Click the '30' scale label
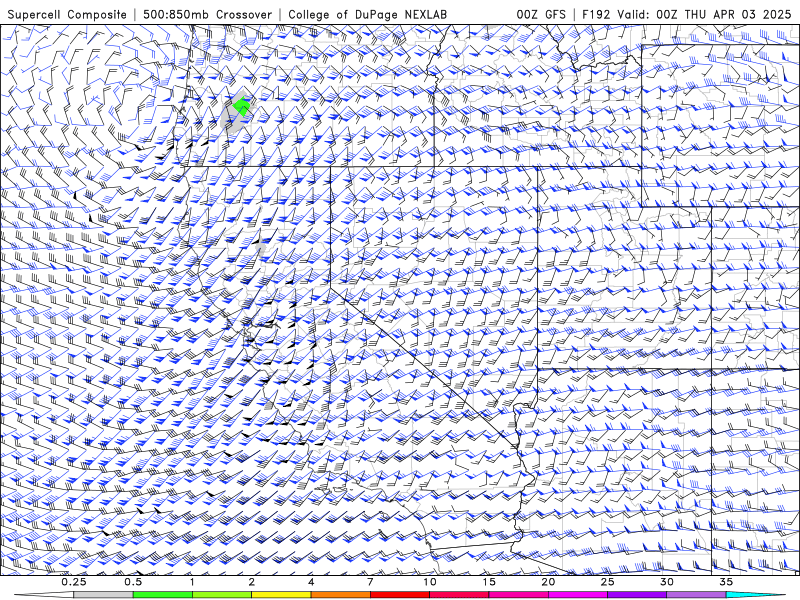This screenshot has height=600, width=800. click(666, 582)
